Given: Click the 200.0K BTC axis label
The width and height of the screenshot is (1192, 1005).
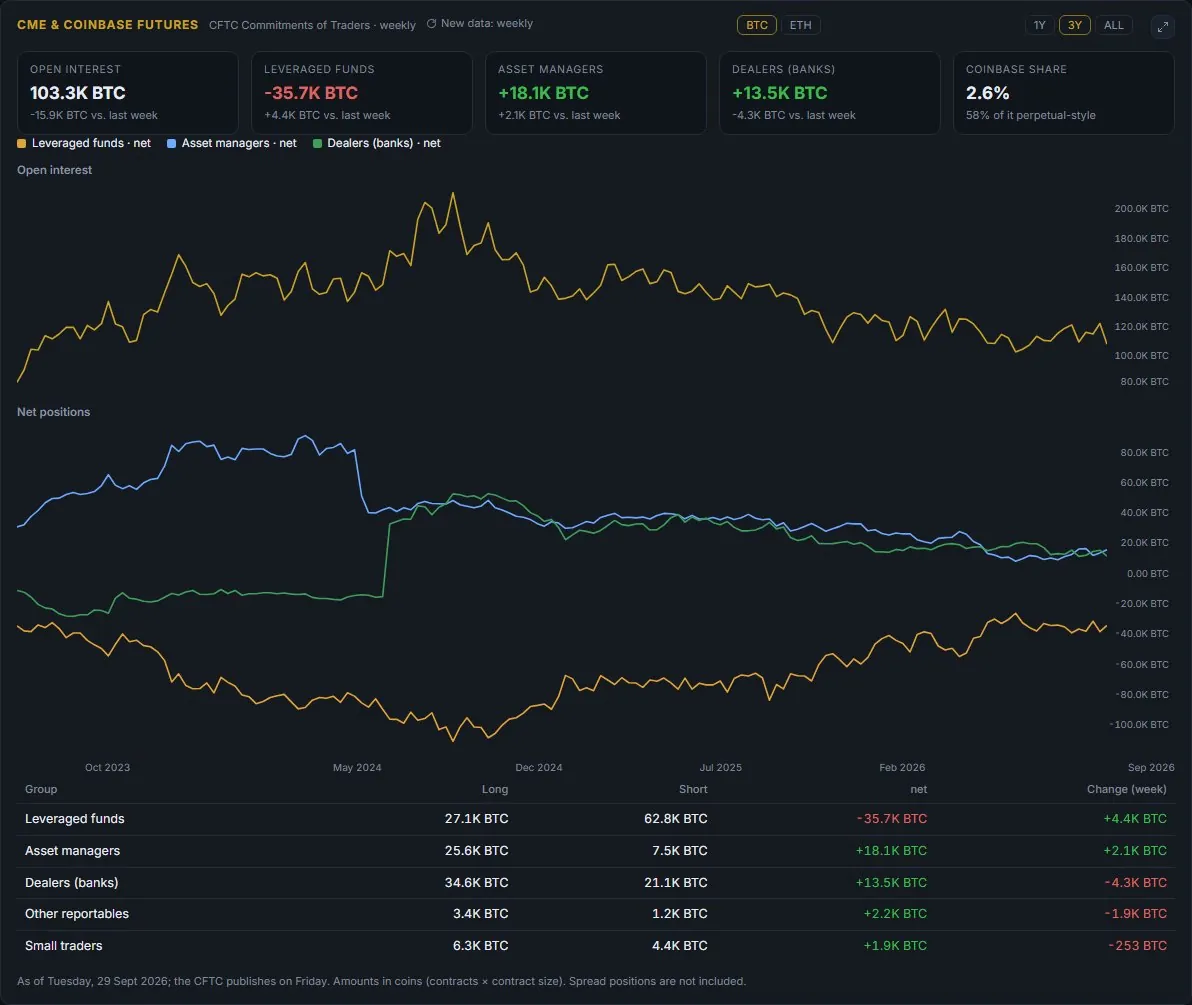Looking at the screenshot, I should tap(1141, 208).
